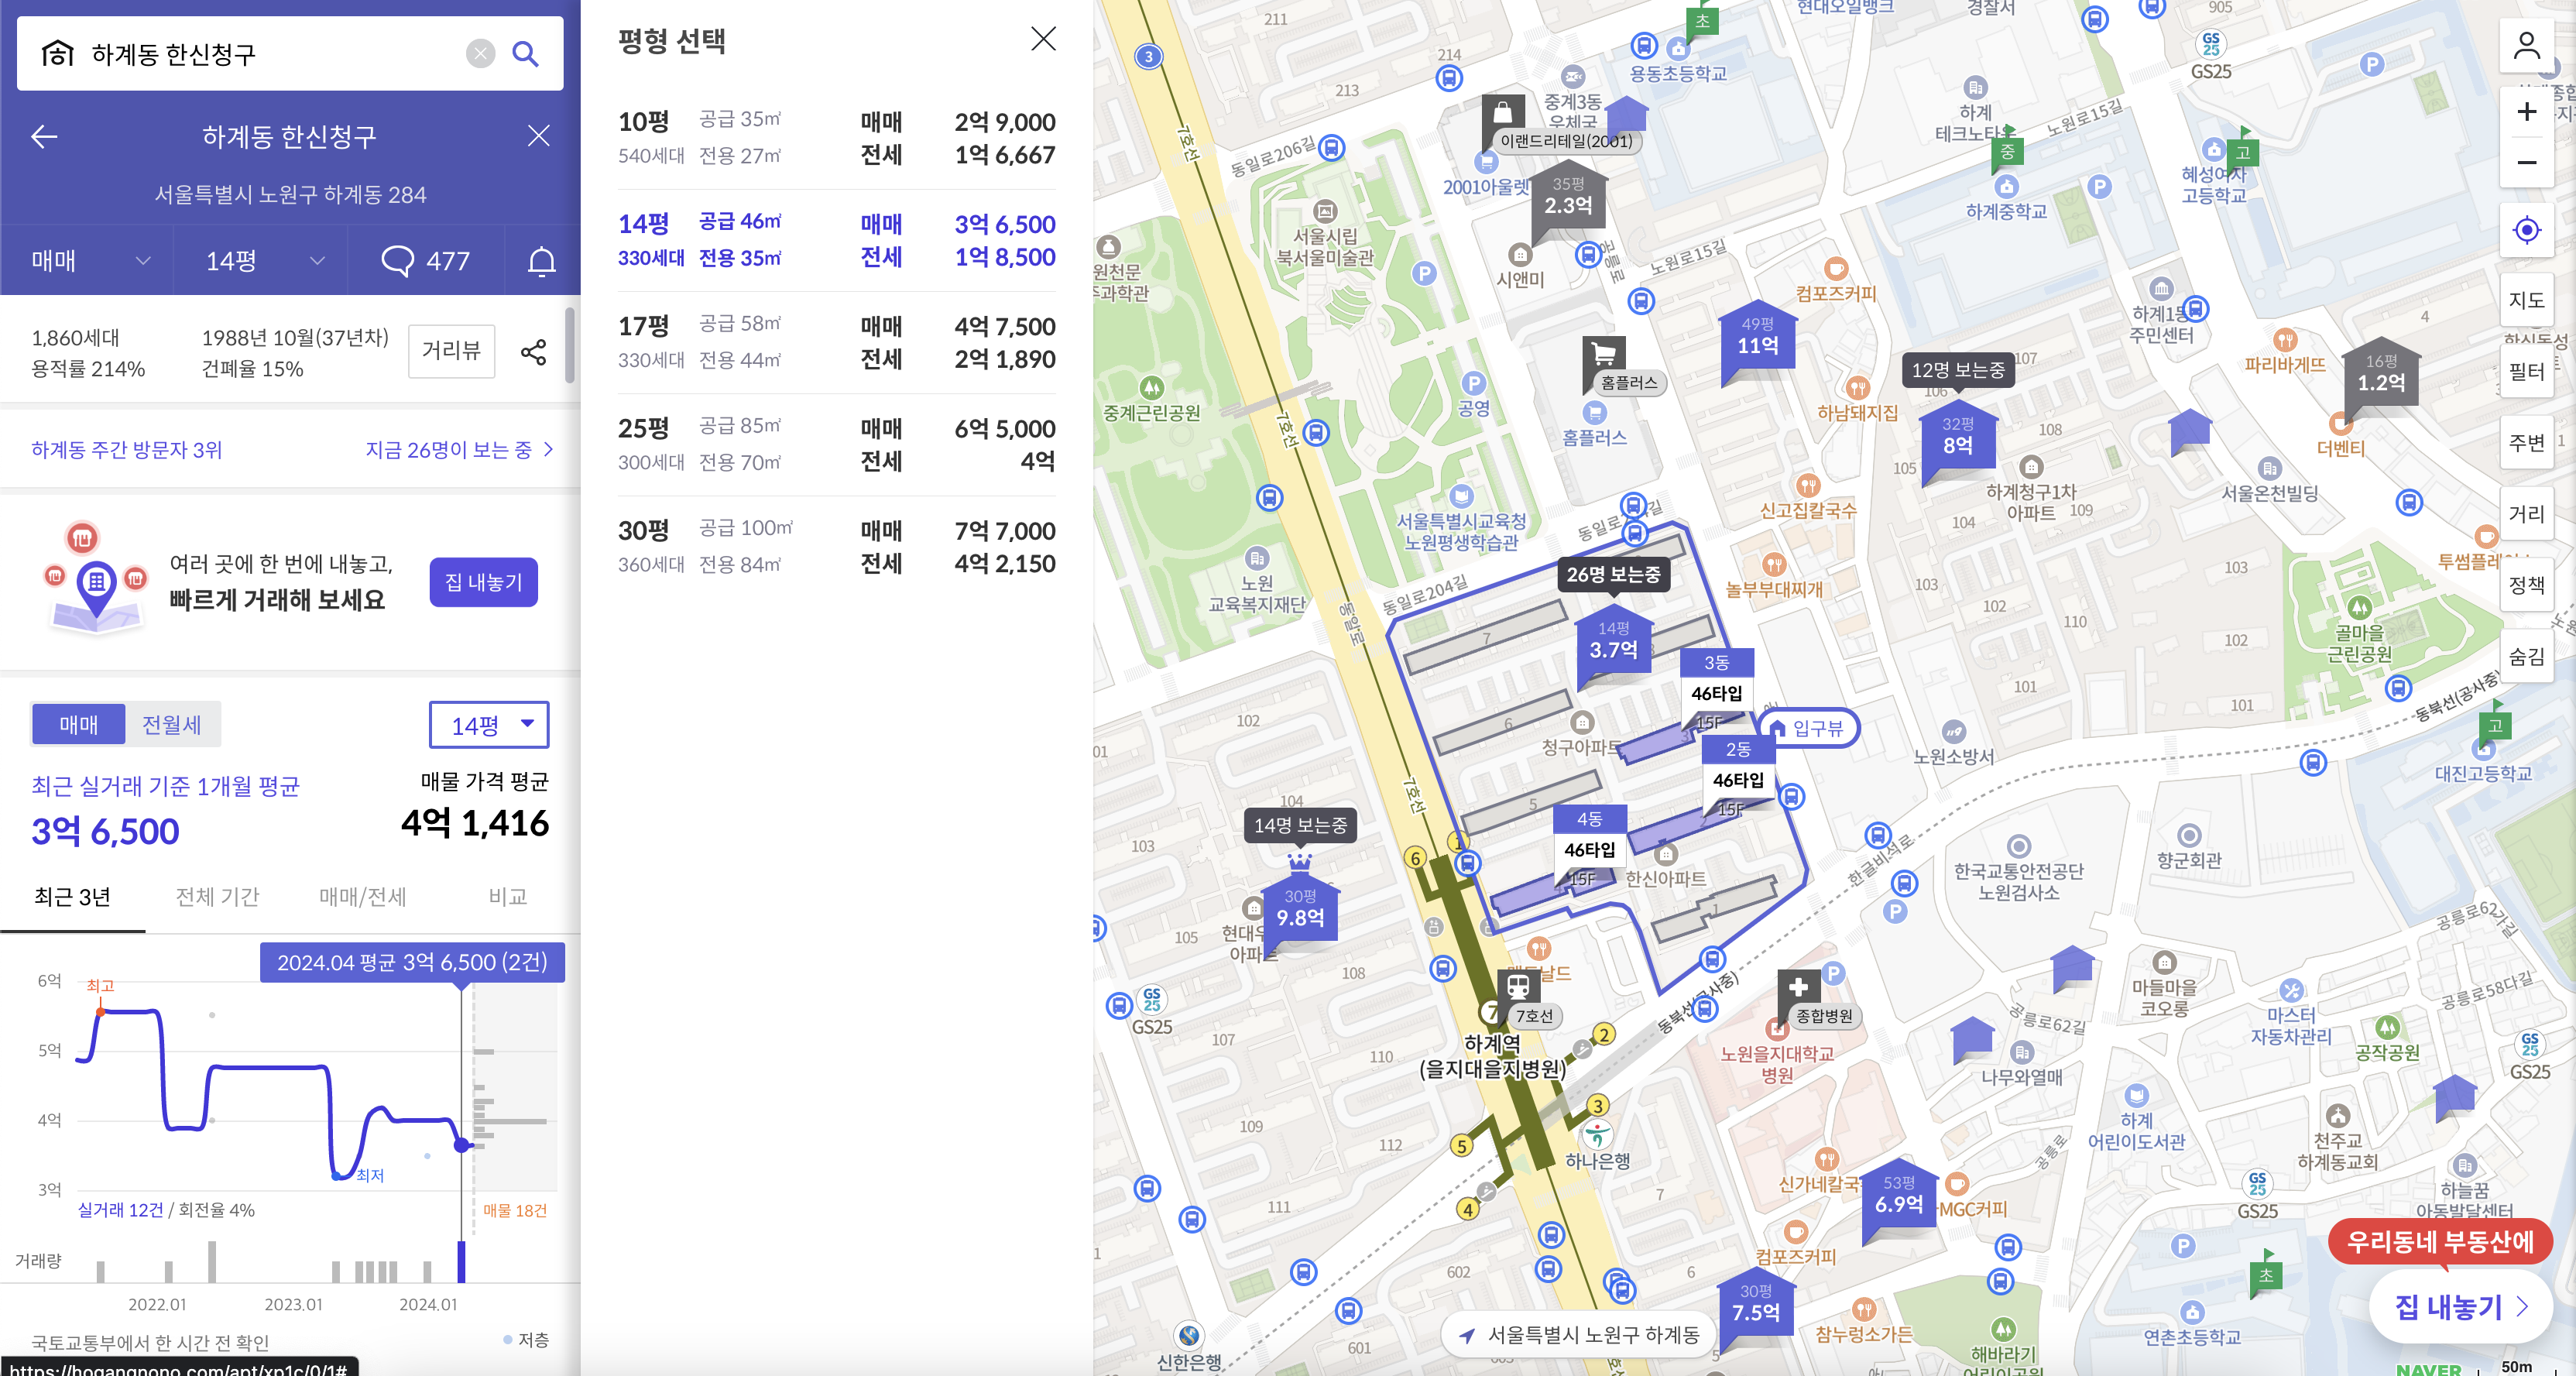Click the current location target icon
2576x1376 pixels.
point(2526,230)
